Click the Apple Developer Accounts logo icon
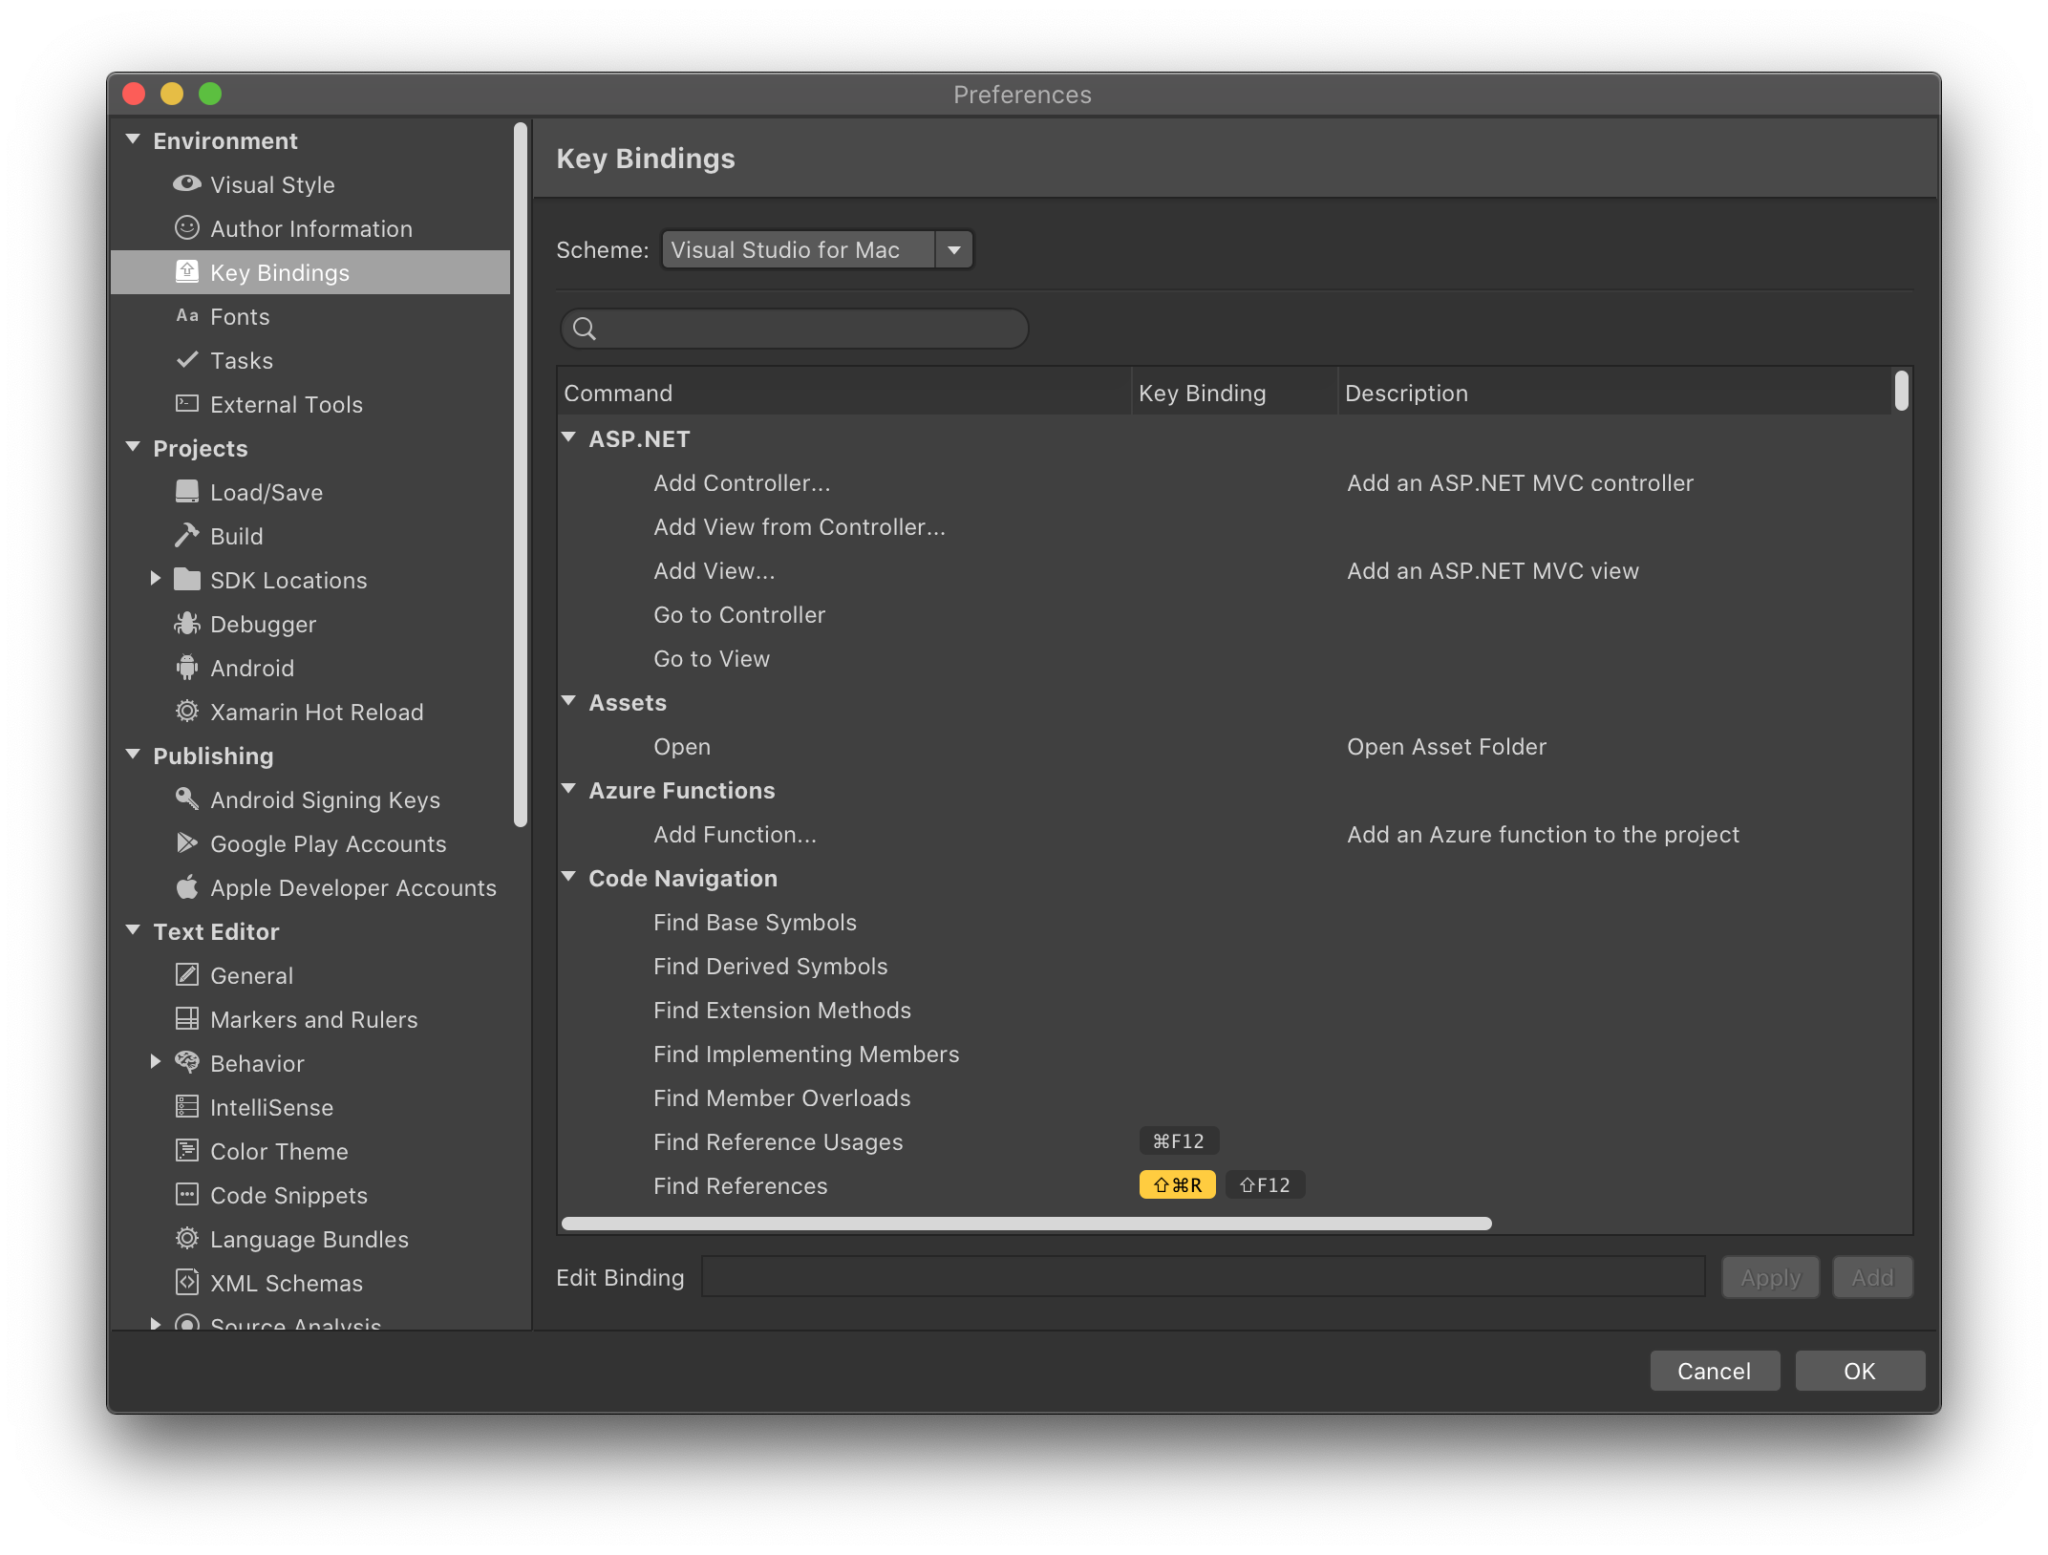The width and height of the screenshot is (2048, 1555). [x=186, y=887]
